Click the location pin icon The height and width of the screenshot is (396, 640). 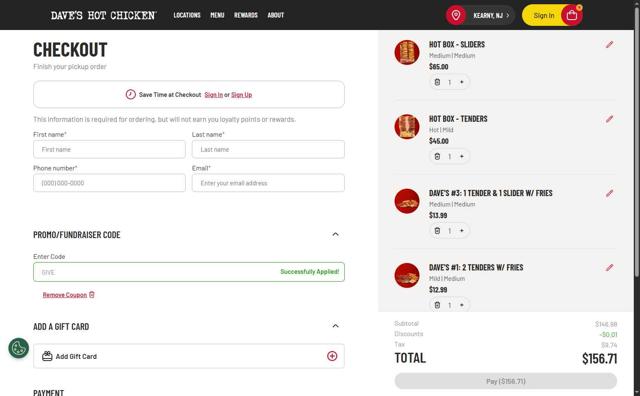456,16
